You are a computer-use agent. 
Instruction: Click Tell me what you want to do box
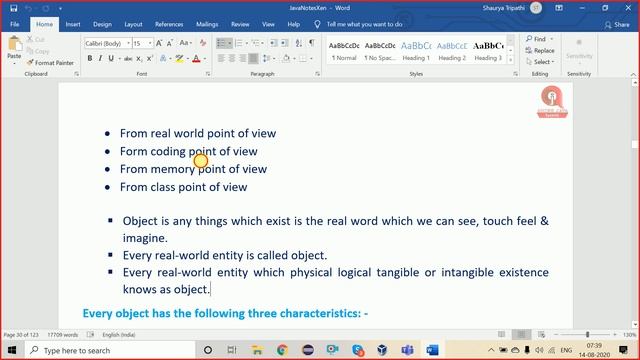point(364,24)
